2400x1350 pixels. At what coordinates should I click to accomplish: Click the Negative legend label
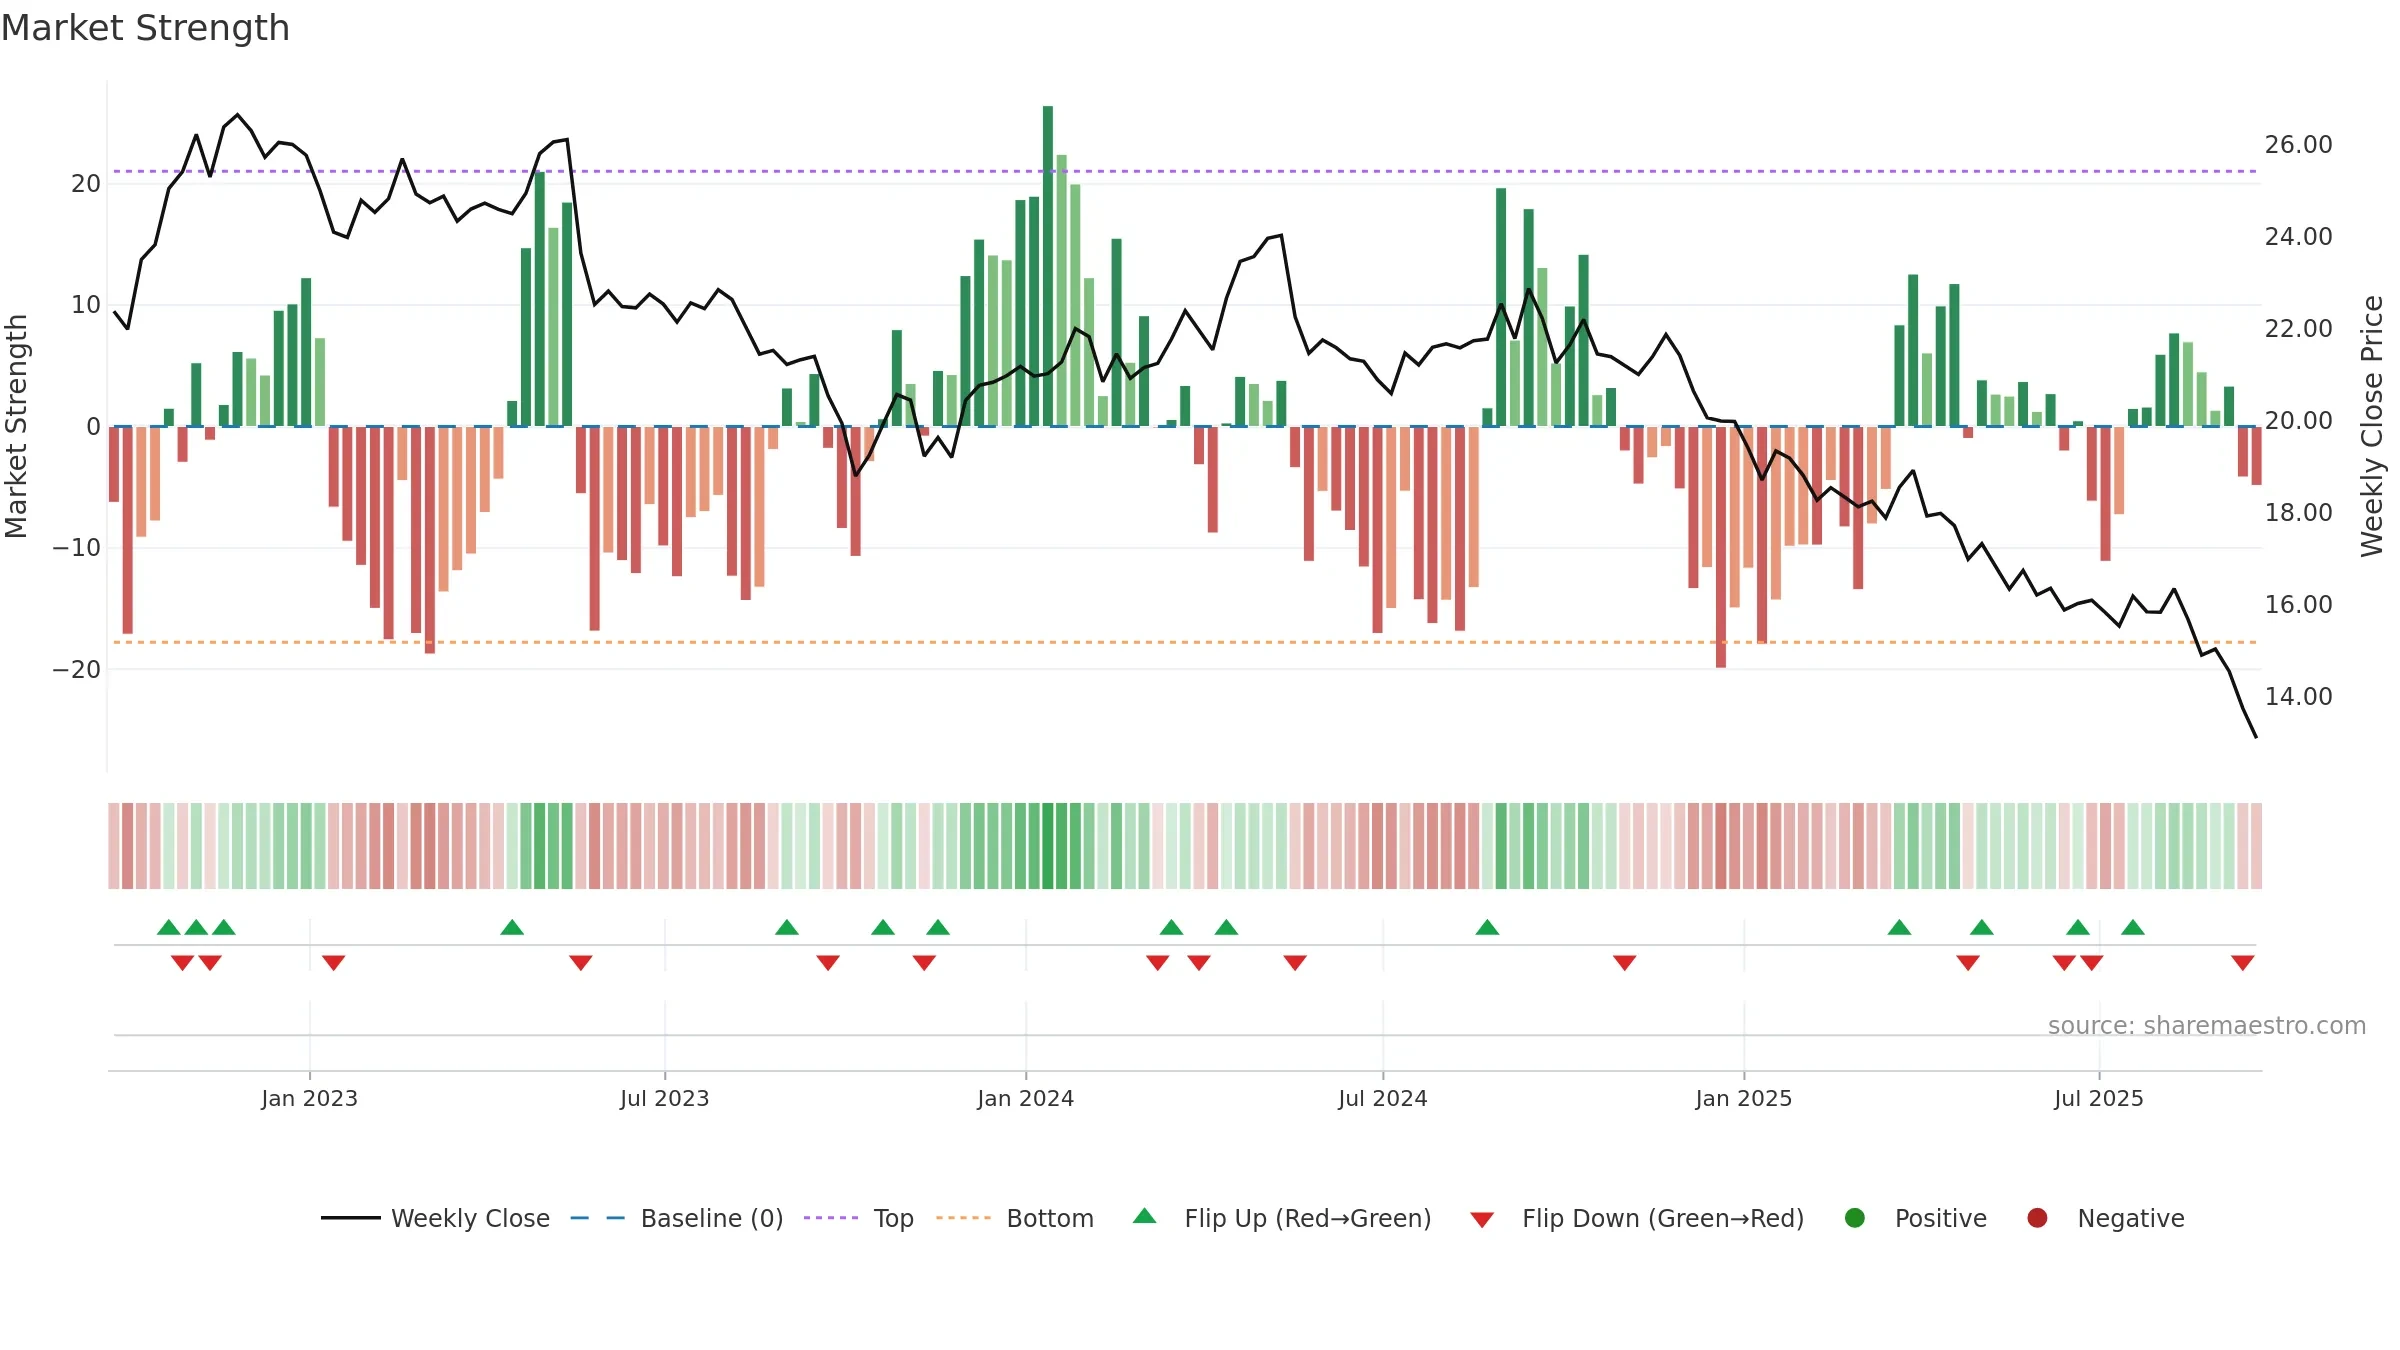tap(2131, 1218)
